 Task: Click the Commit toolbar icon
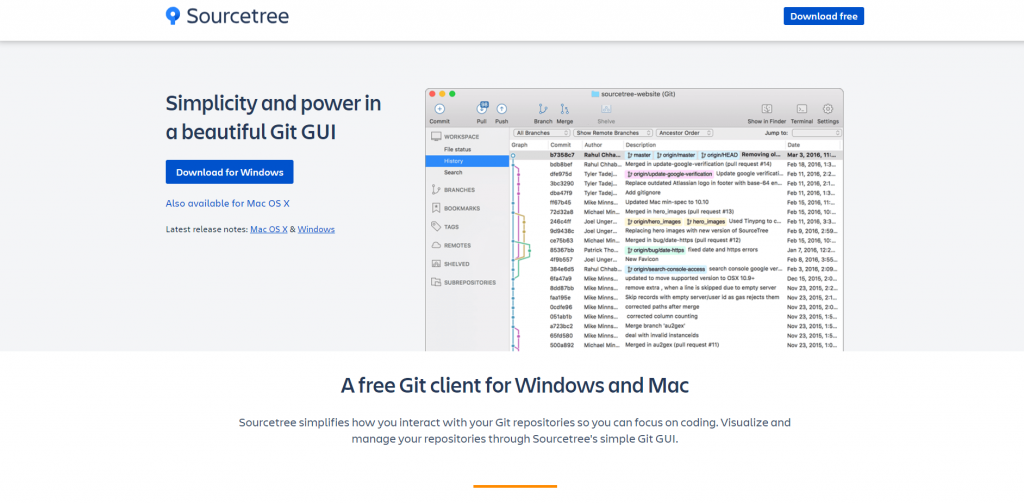pos(440,109)
